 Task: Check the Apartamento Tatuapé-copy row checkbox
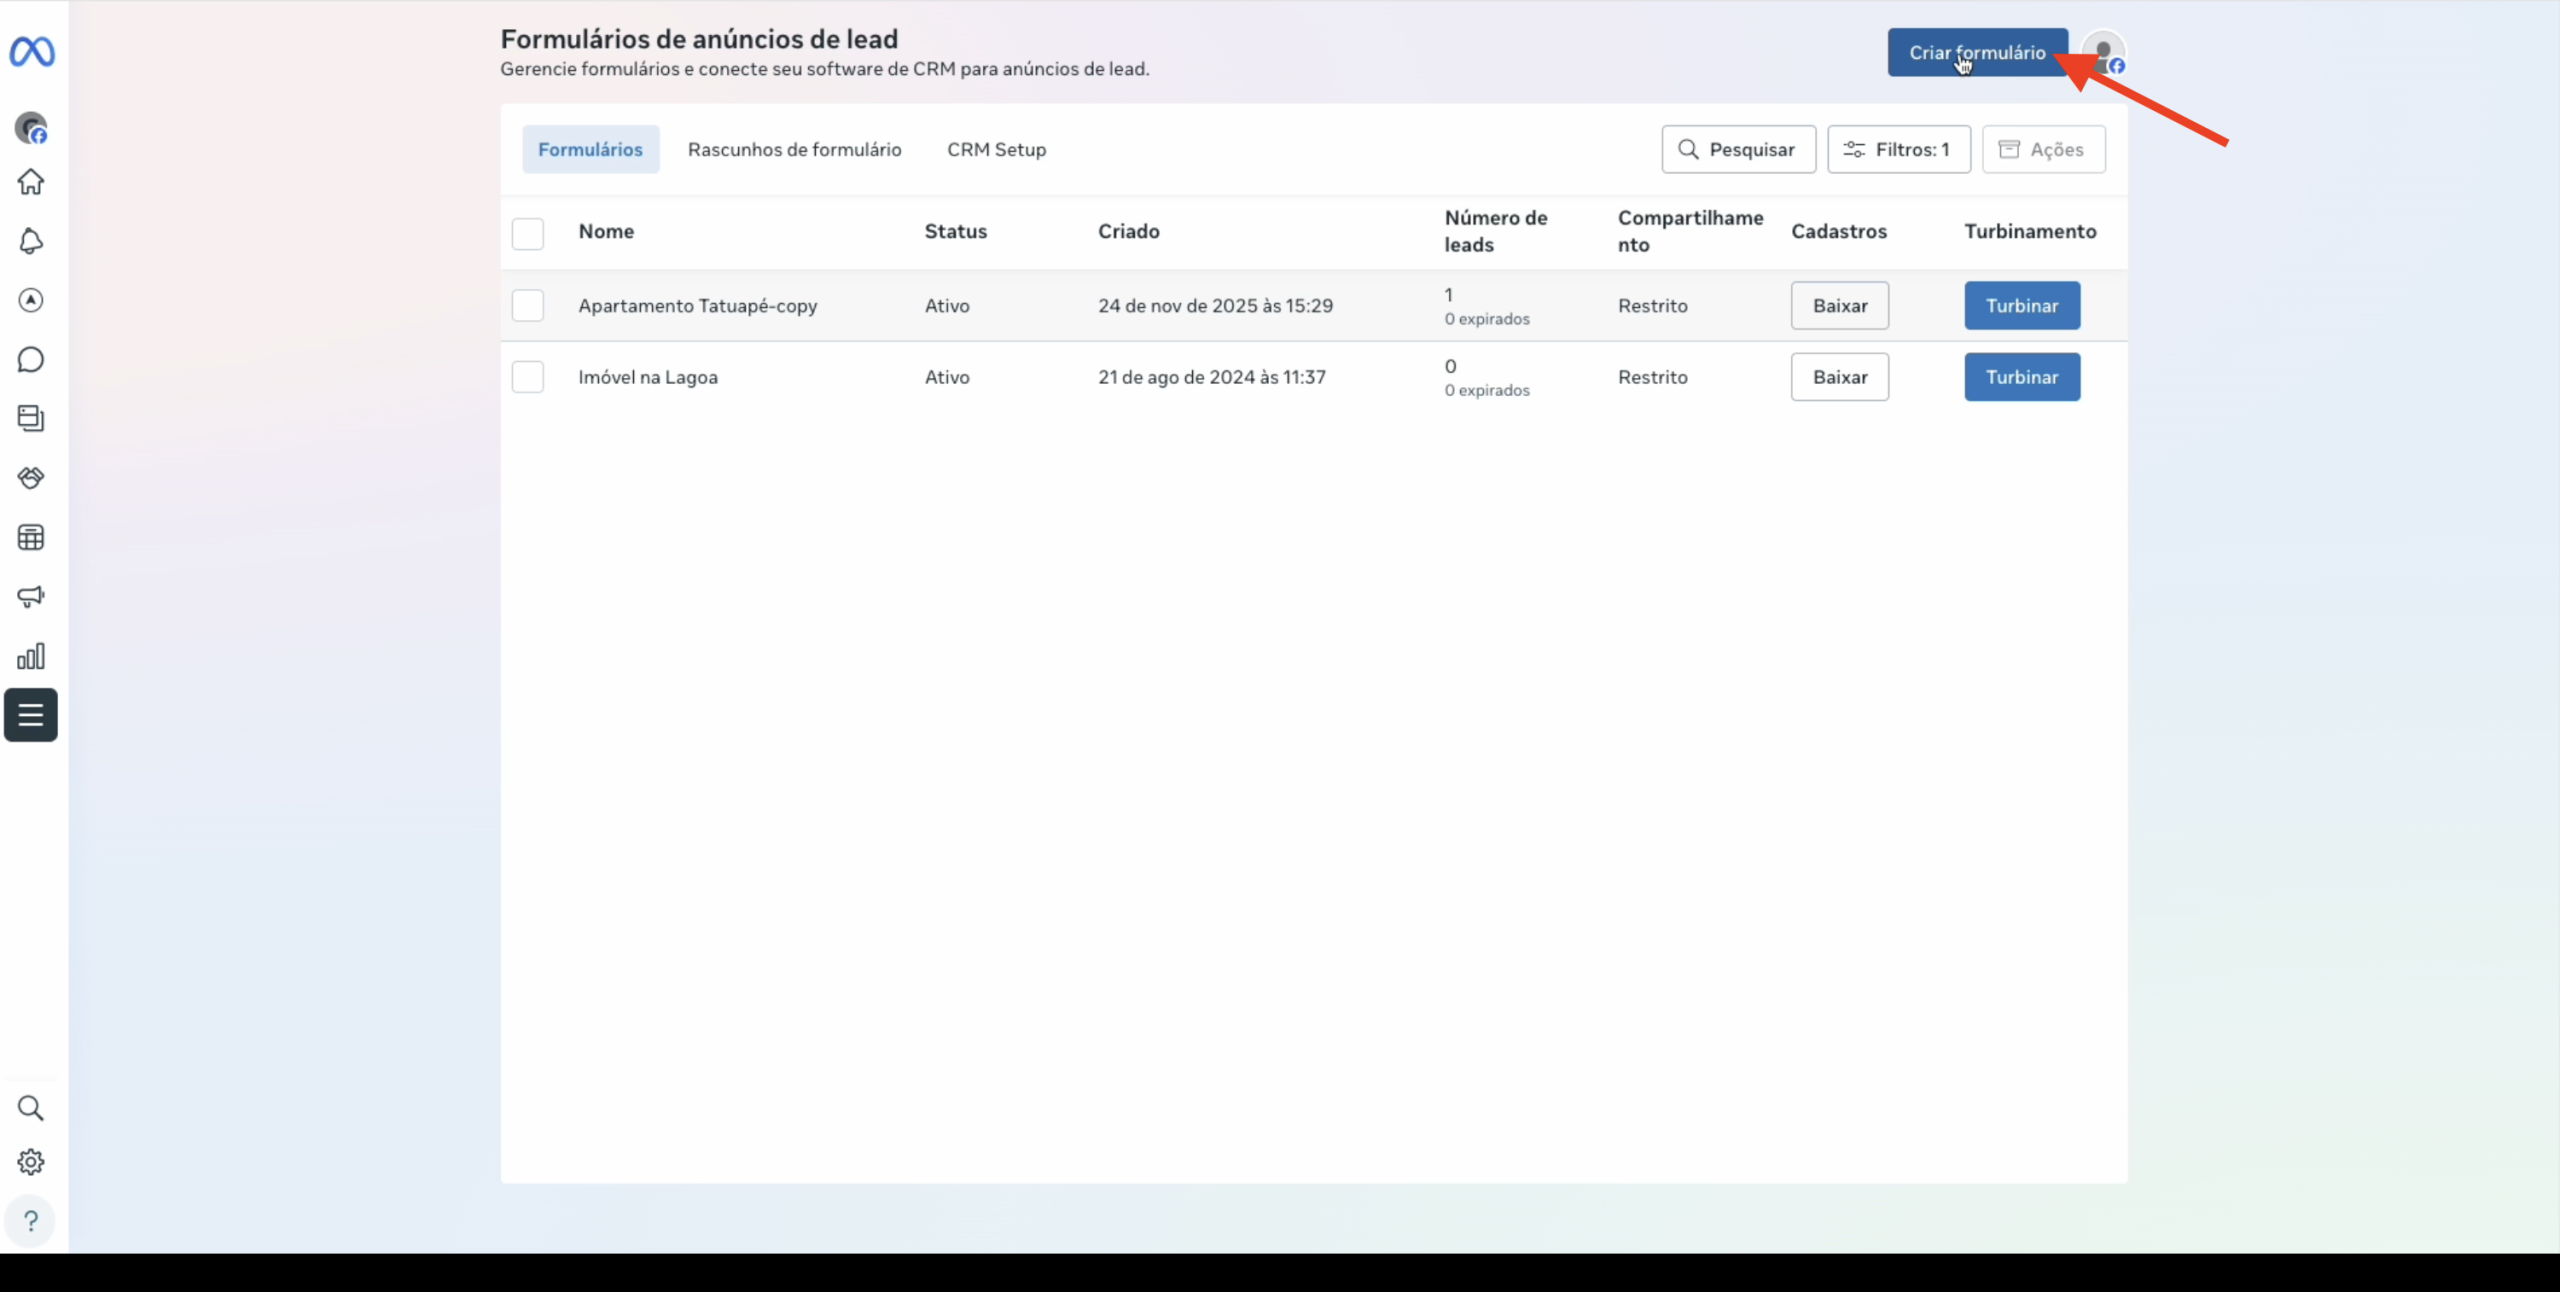[x=528, y=305]
